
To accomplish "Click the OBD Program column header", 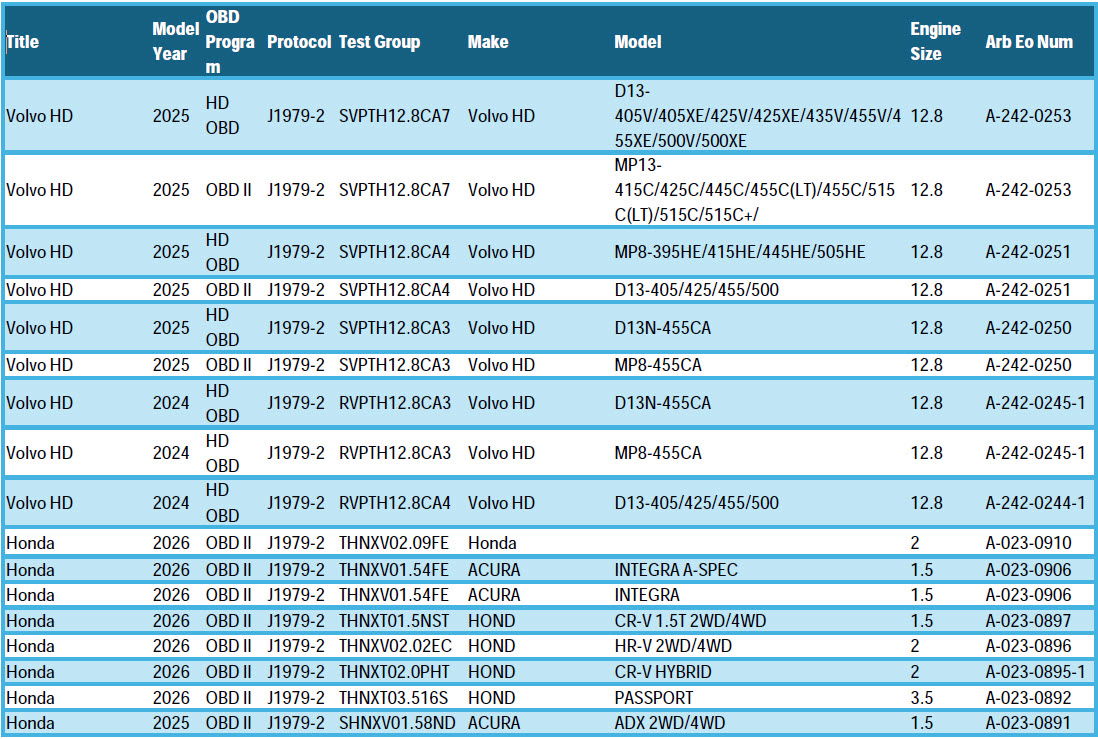I will (229, 42).
